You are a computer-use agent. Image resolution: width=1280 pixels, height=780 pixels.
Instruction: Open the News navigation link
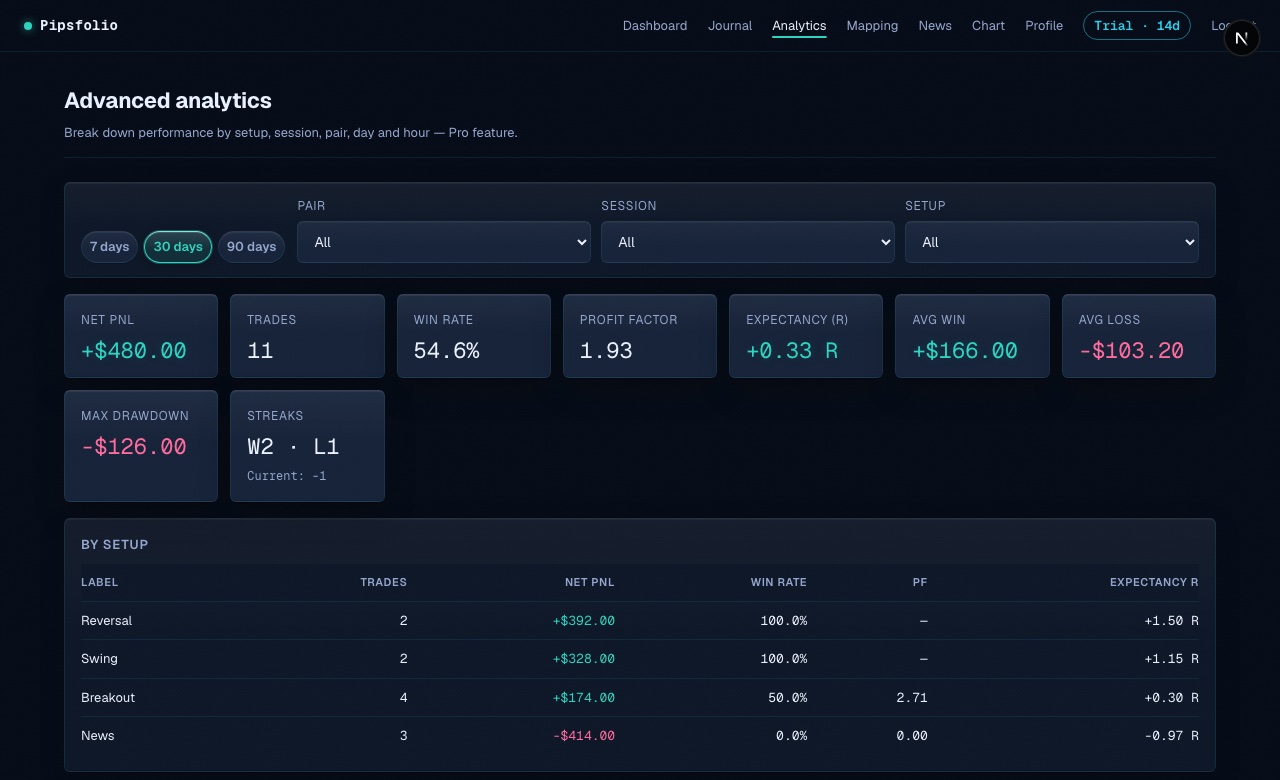(935, 26)
